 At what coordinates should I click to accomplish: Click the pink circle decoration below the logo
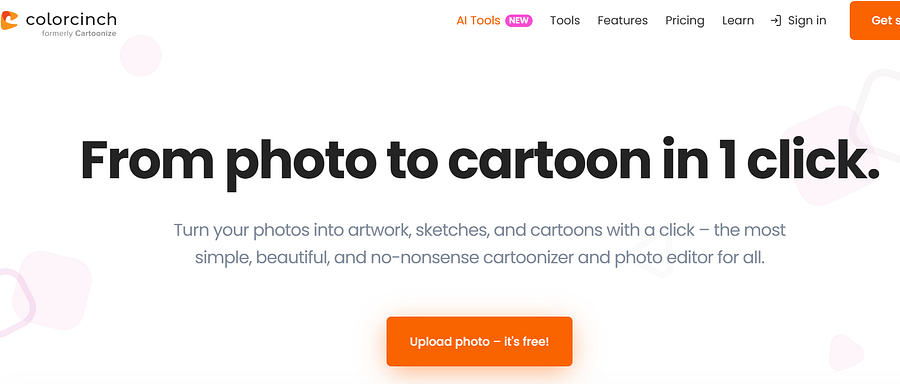[141, 56]
